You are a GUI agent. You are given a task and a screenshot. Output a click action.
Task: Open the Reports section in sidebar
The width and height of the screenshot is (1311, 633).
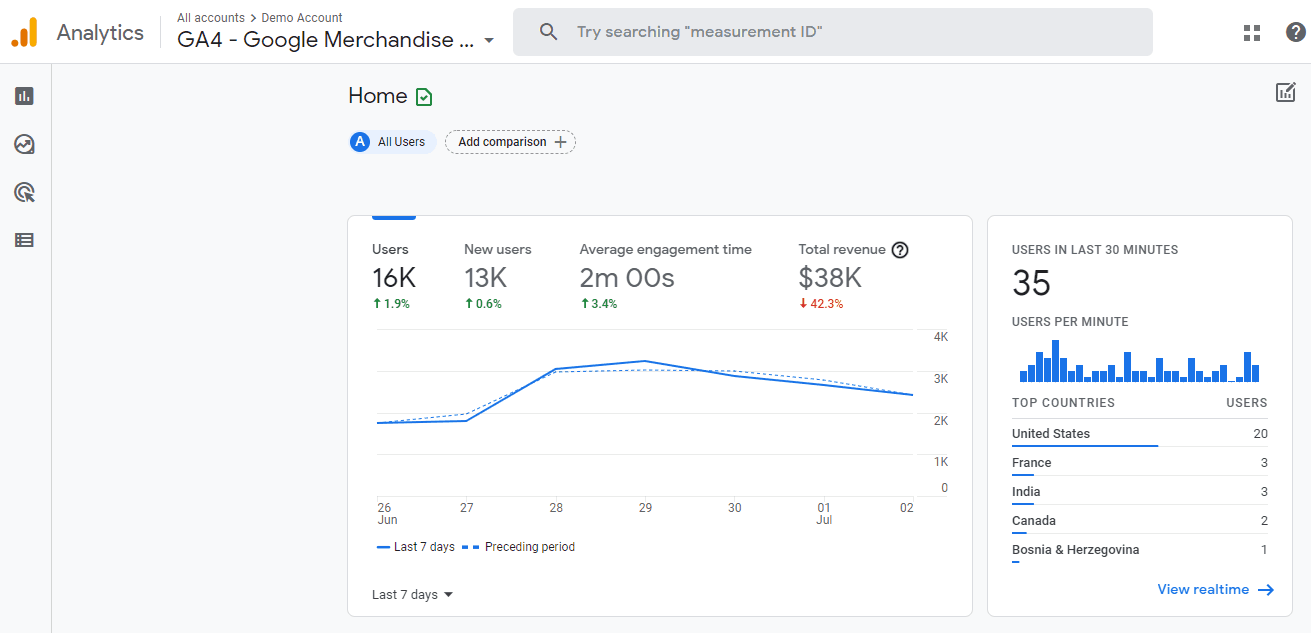(24, 96)
